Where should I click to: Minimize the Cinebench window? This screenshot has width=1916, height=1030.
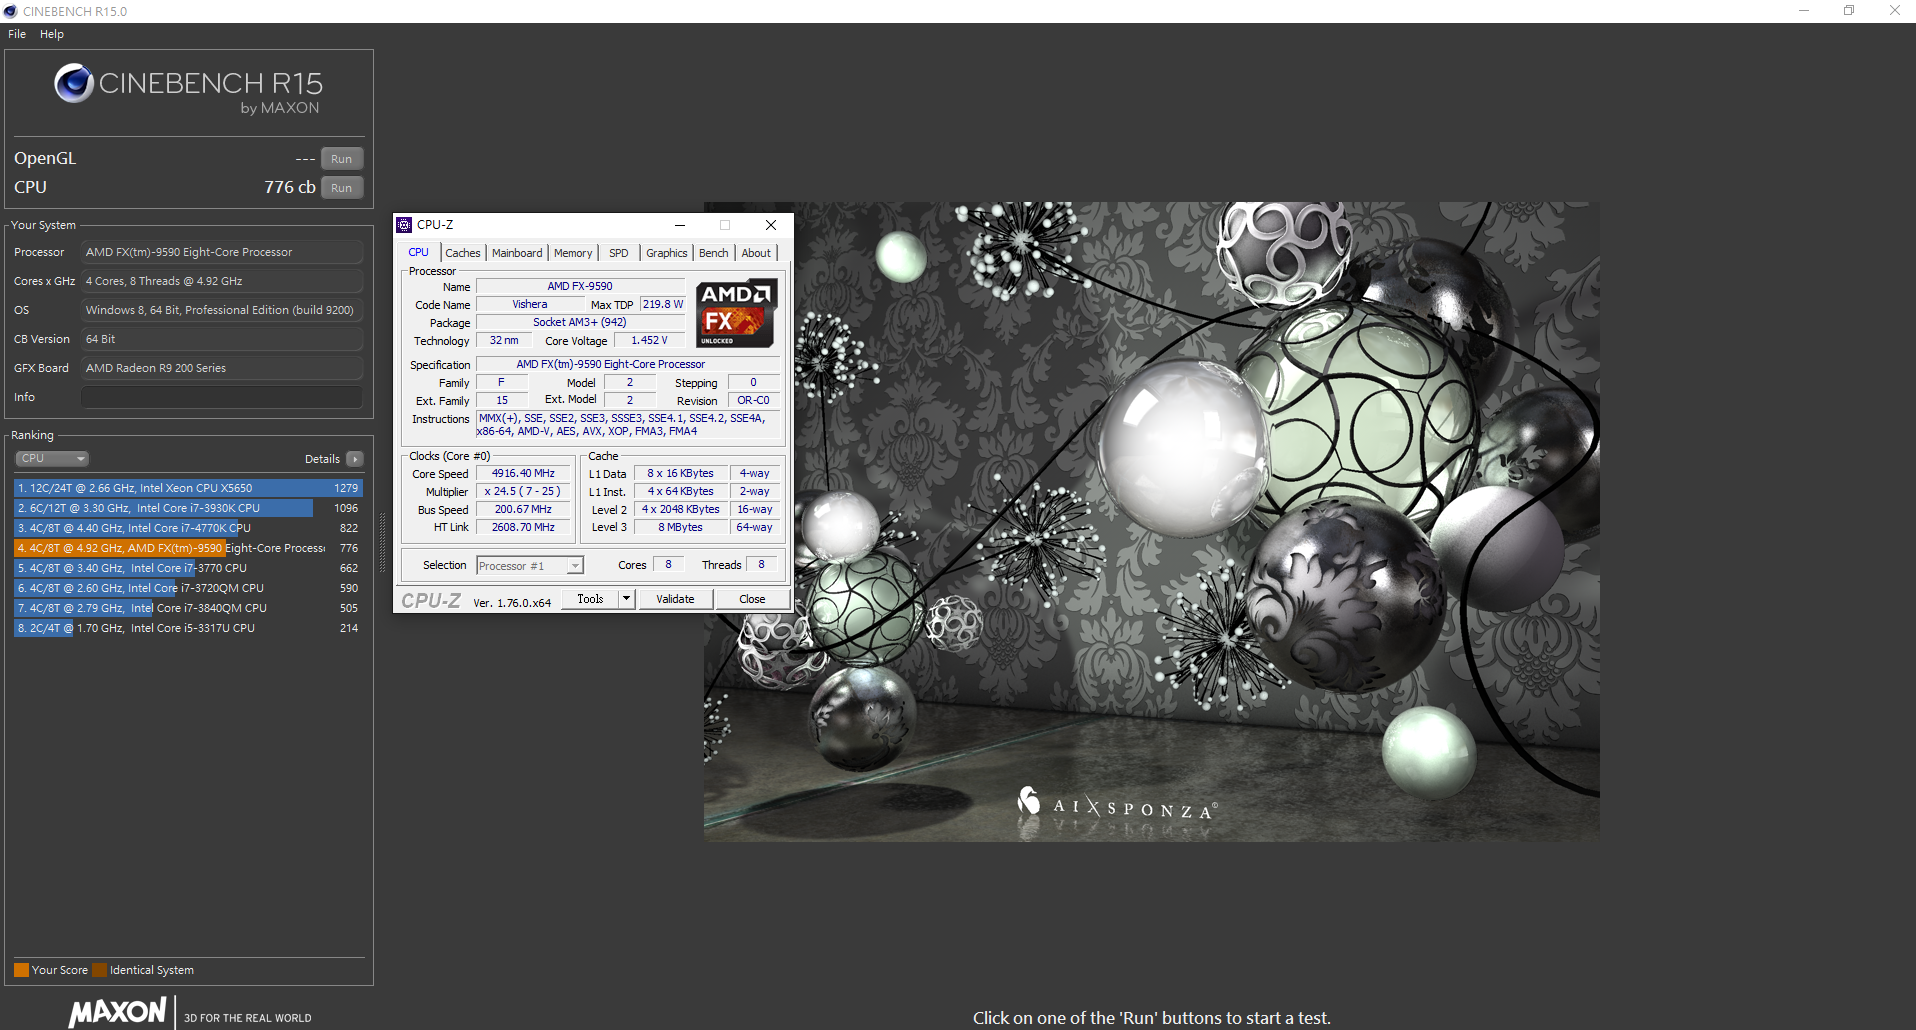click(1804, 11)
